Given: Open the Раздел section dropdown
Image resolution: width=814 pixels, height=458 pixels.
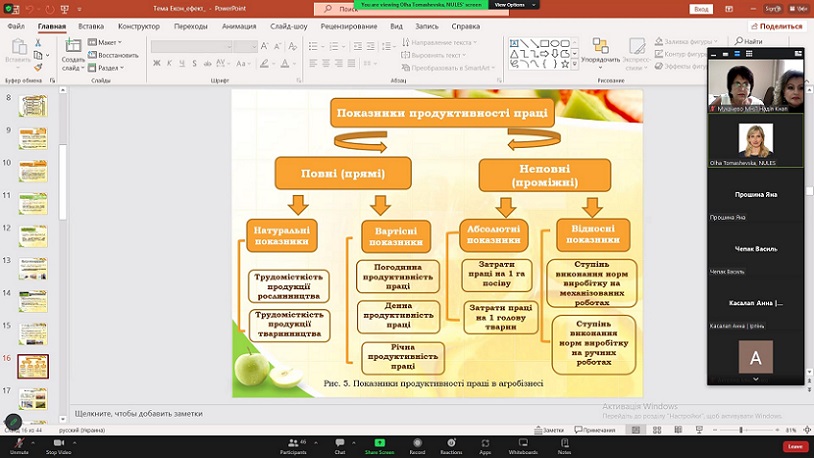Looking at the screenshot, I should [x=106, y=68].
